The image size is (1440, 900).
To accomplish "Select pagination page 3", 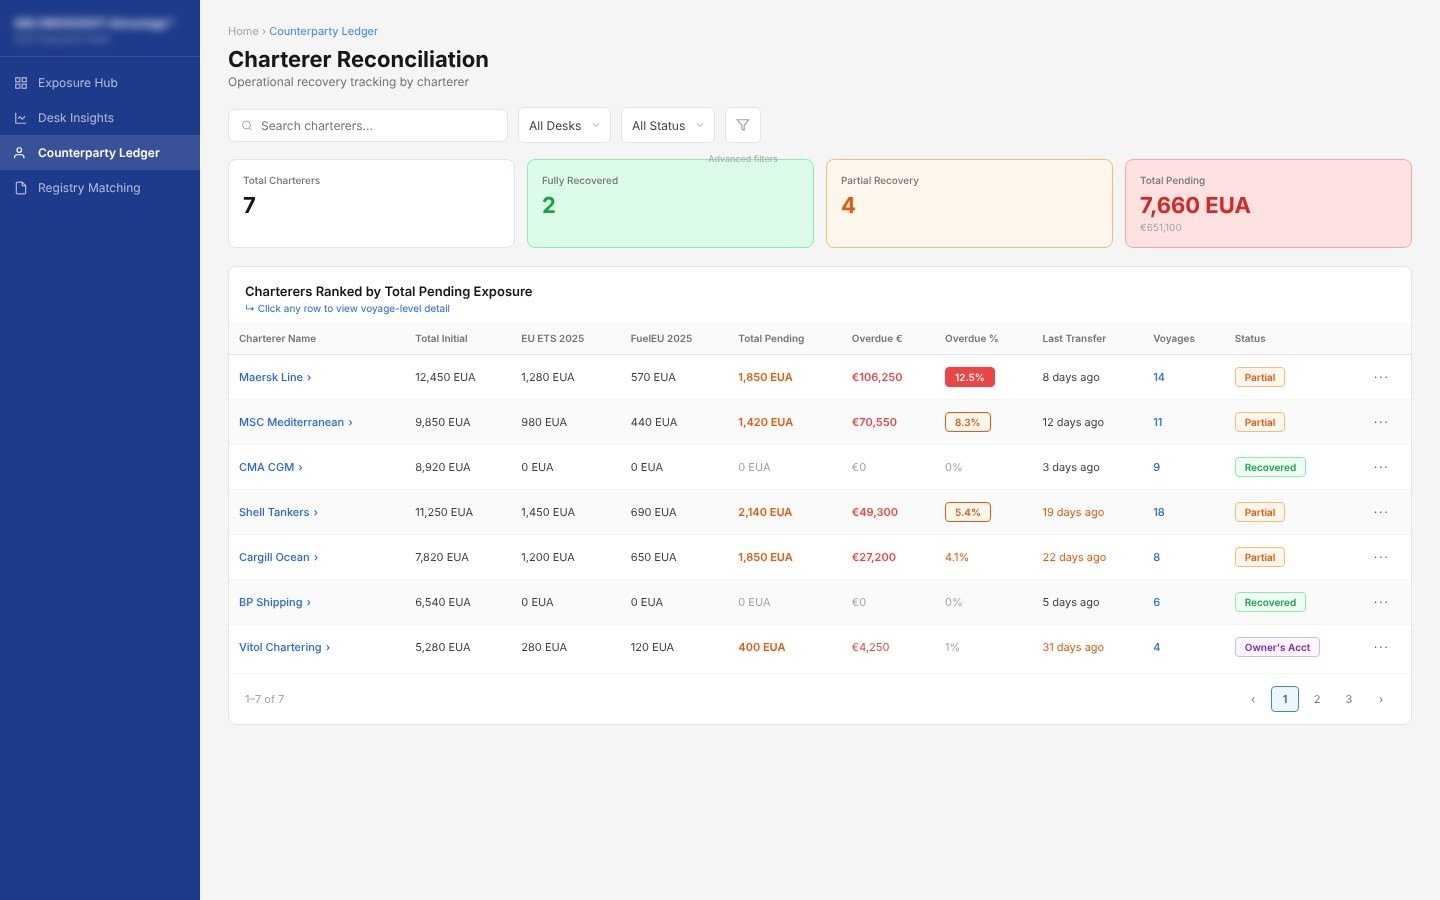I will pyautogui.click(x=1349, y=699).
